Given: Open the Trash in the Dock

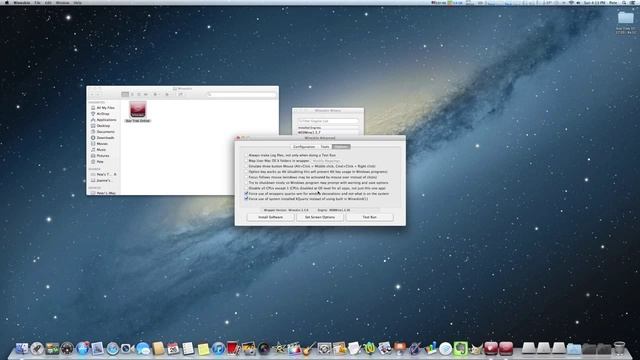Looking at the screenshot, I should 620,348.
